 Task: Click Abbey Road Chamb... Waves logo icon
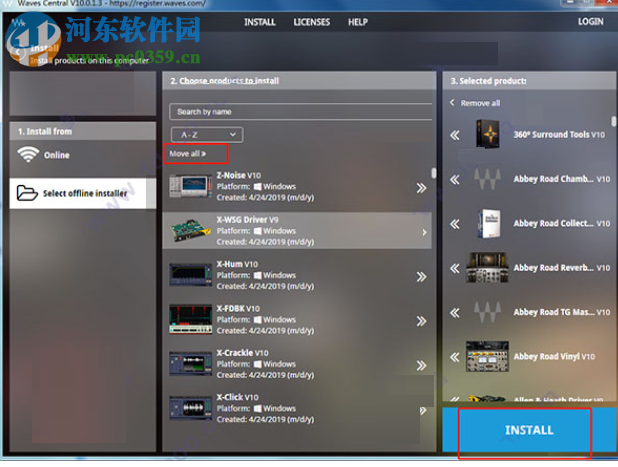(x=488, y=179)
